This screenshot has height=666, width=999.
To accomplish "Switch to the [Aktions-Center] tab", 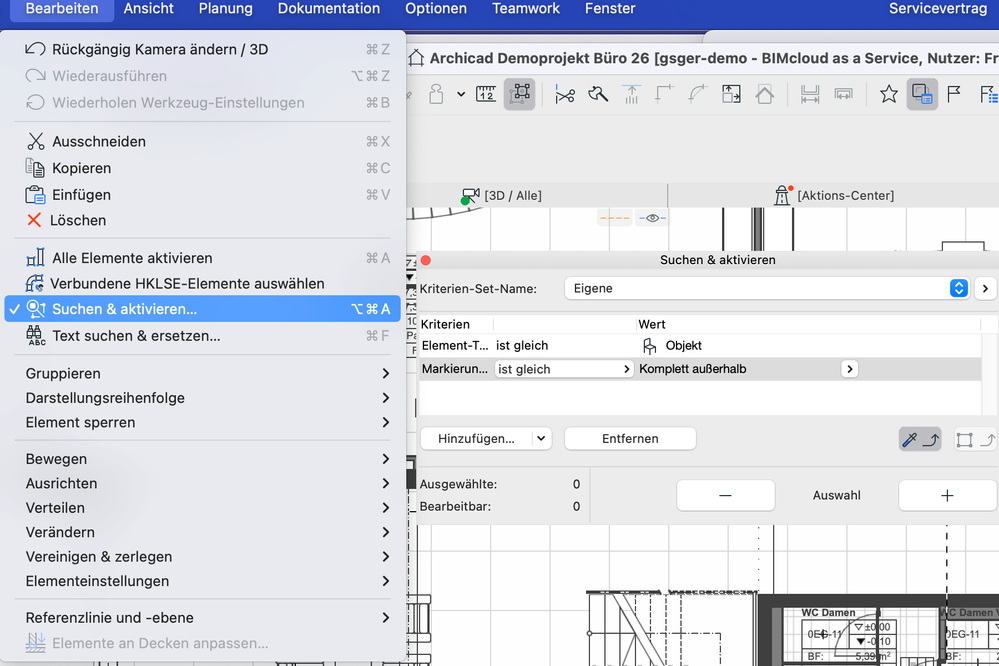I will 834,195.
